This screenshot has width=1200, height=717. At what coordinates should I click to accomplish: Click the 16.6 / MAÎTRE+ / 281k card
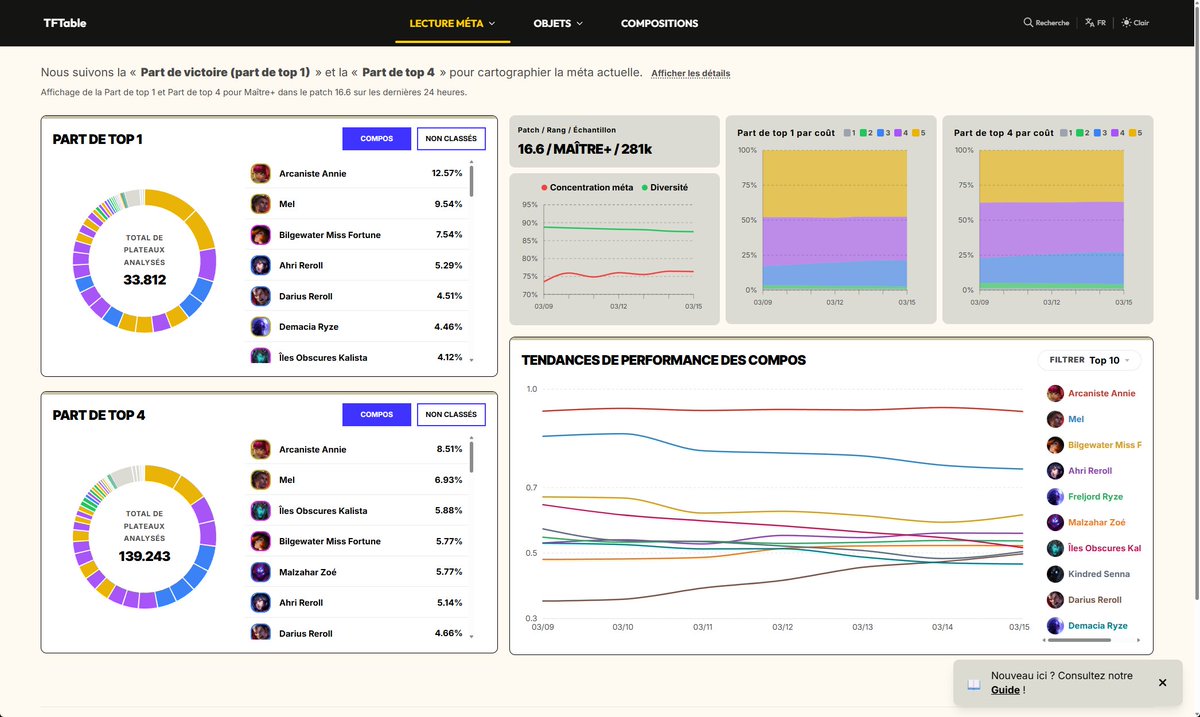point(614,141)
